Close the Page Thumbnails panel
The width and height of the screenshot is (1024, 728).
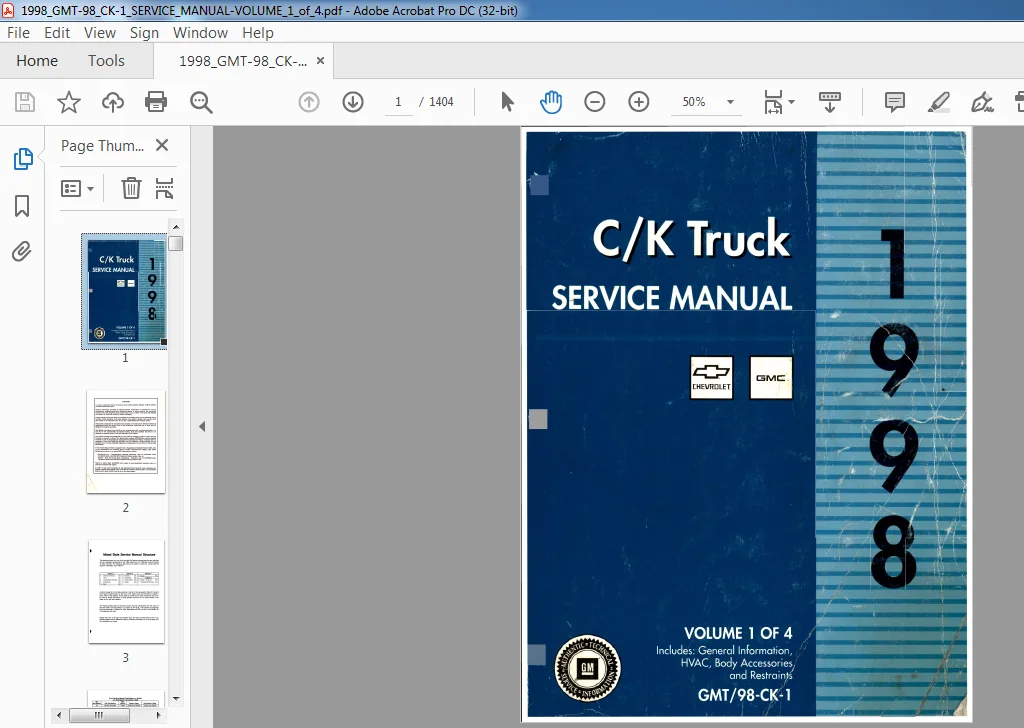(162, 145)
